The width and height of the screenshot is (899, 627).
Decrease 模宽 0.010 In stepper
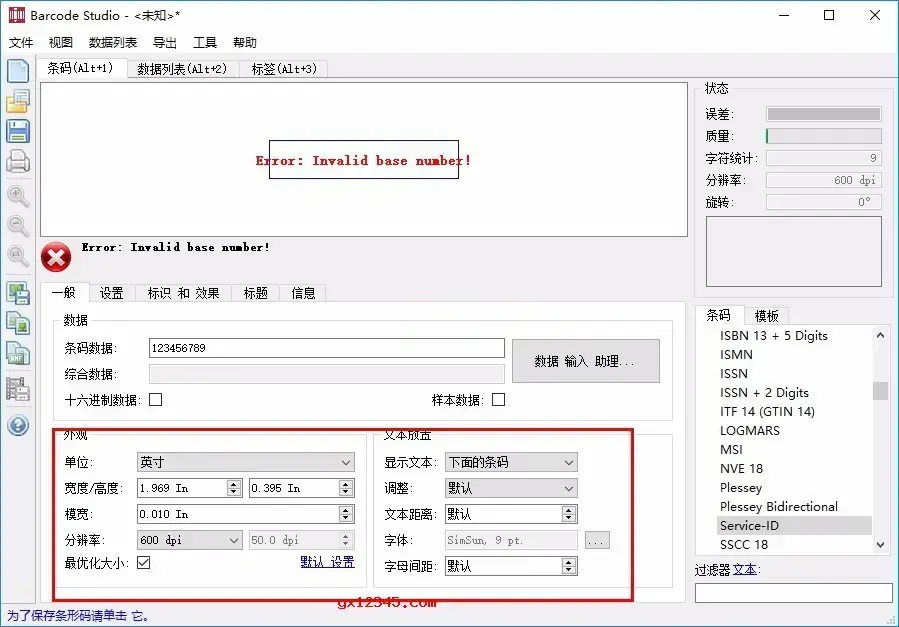click(346, 518)
